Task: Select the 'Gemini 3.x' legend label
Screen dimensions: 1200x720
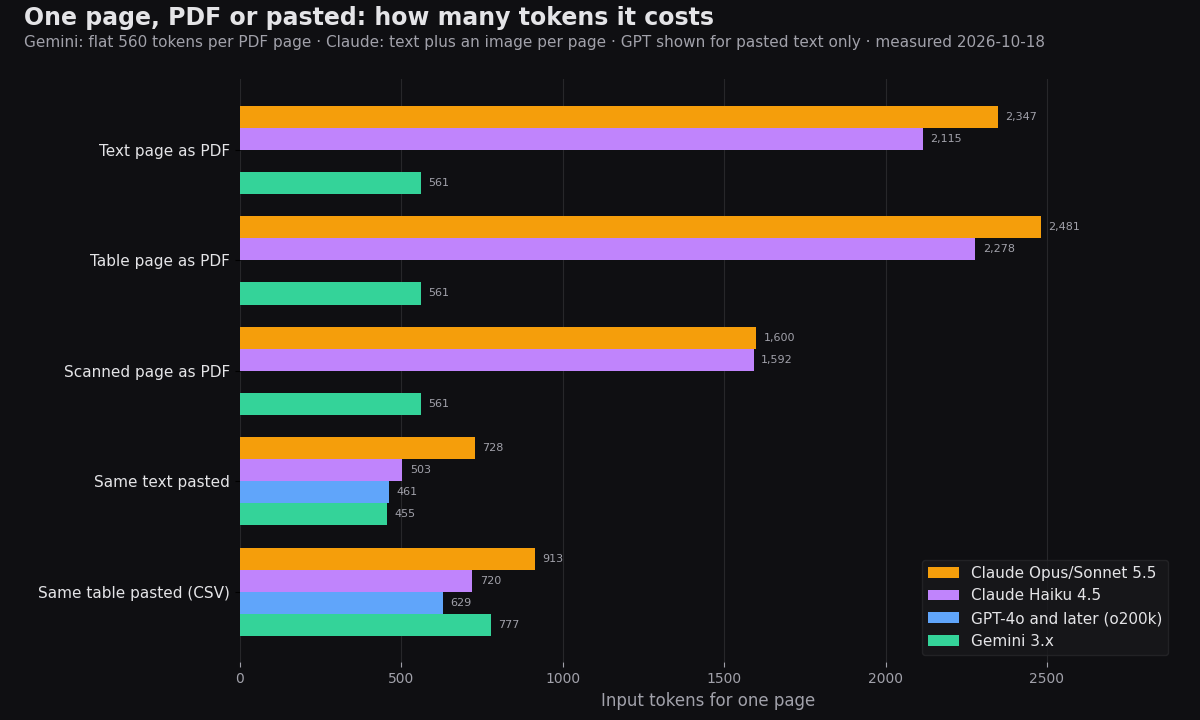Action: point(1012,641)
